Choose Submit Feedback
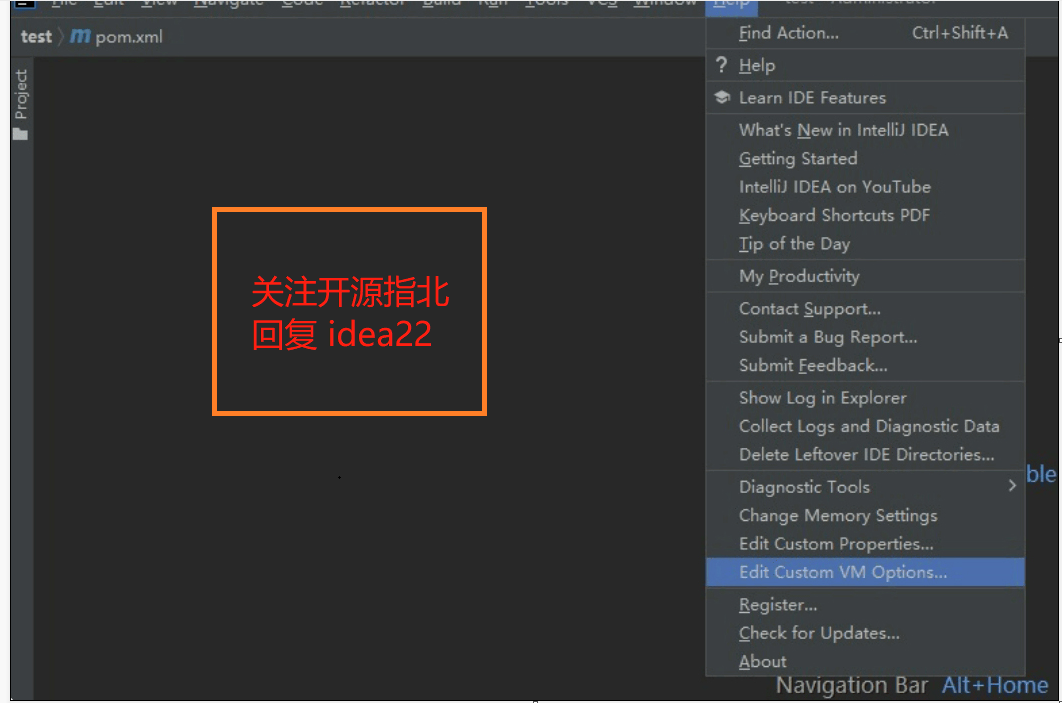Image resolution: width=1062 pixels, height=703 pixels. point(865,366)
